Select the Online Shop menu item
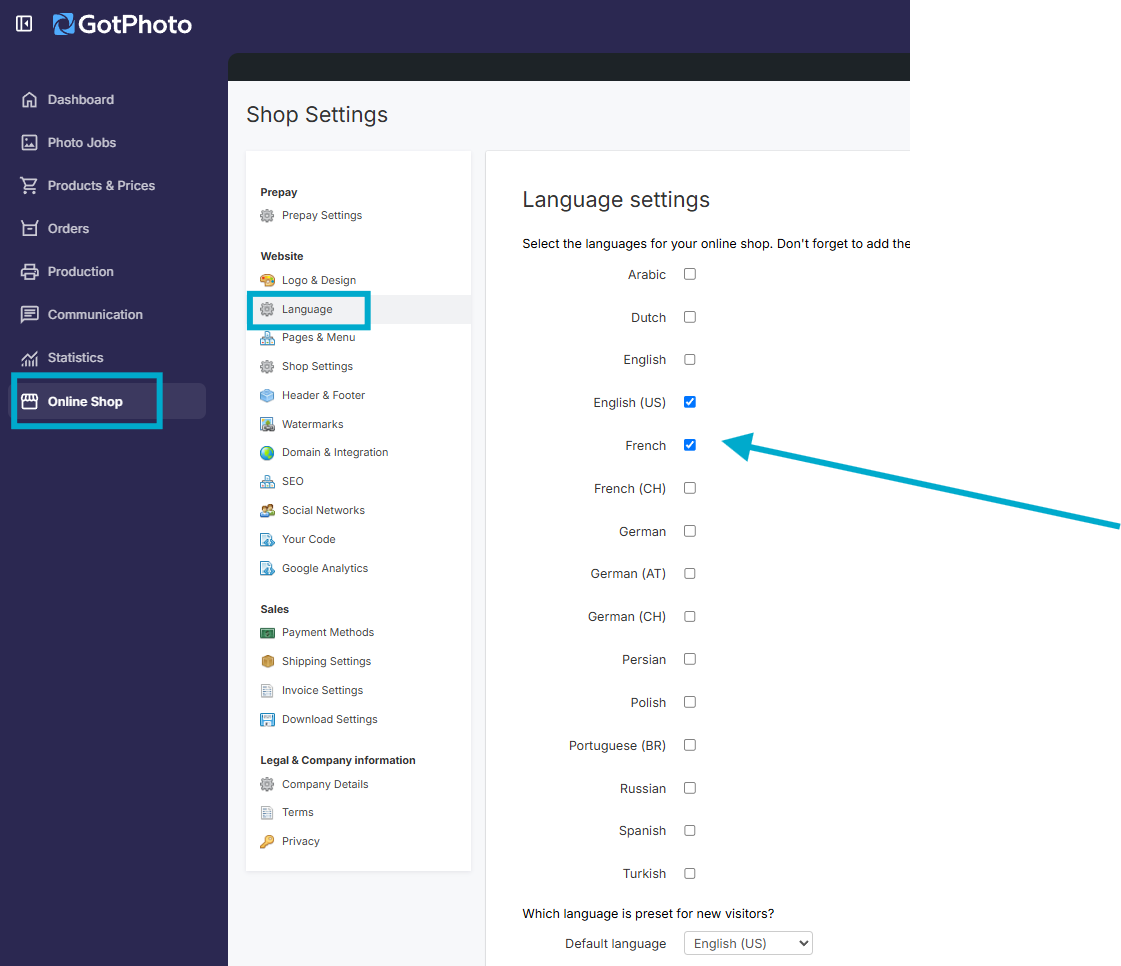 [85, 401]
